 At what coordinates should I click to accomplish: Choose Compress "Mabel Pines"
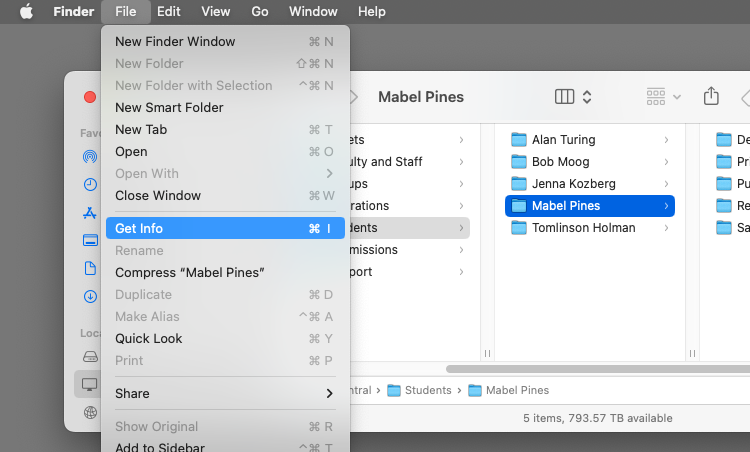[225, 273]
